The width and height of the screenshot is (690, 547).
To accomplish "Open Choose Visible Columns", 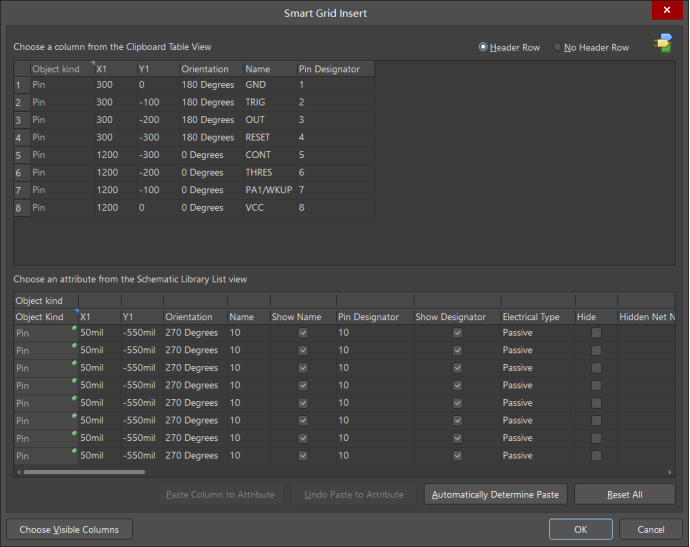I will (69, 529).
